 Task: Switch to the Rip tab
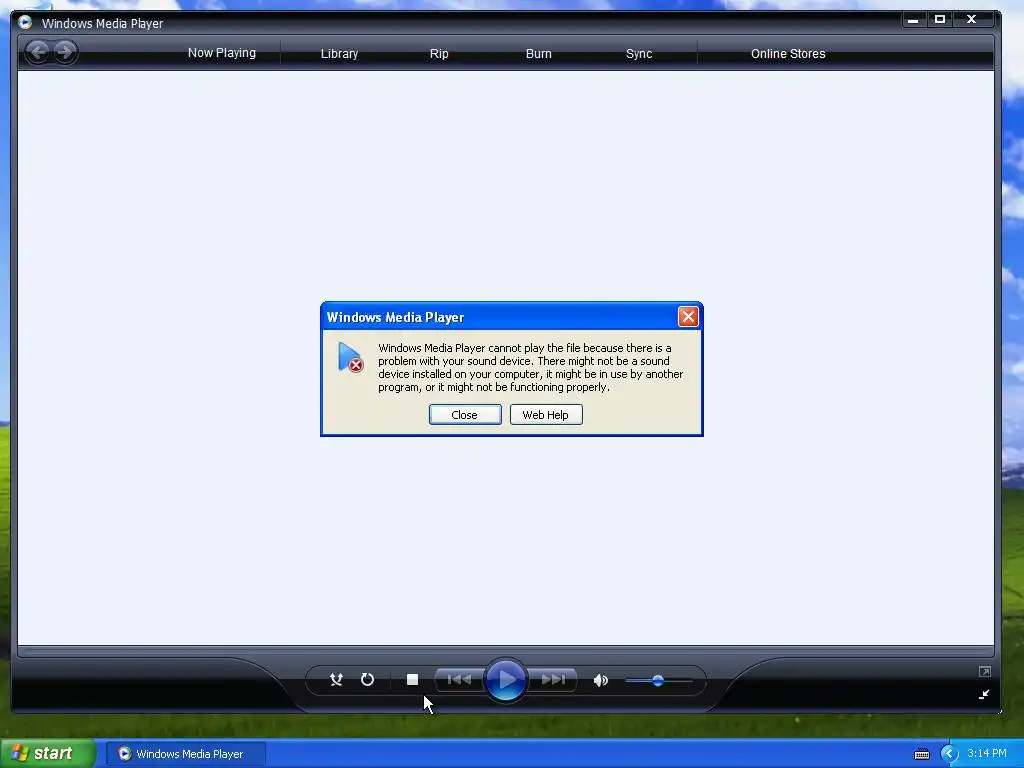point(439,54)
